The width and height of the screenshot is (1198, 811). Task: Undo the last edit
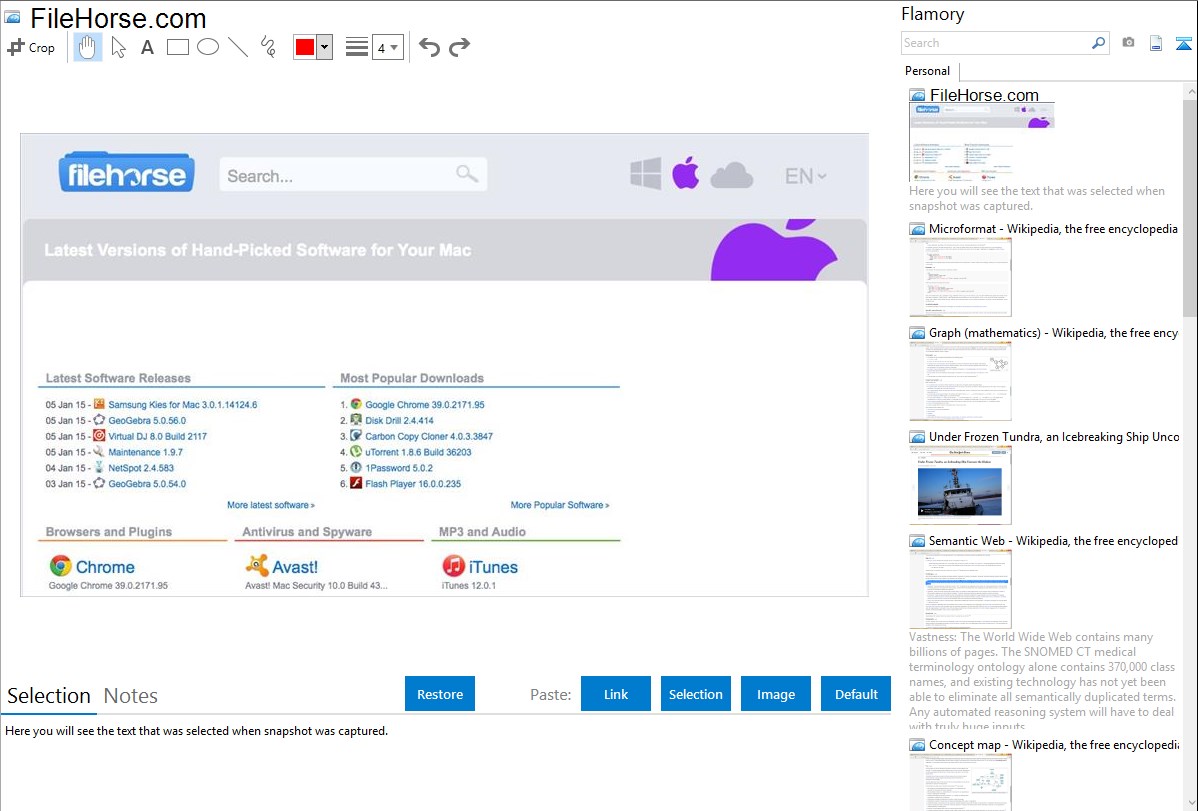tap(429, 47)
